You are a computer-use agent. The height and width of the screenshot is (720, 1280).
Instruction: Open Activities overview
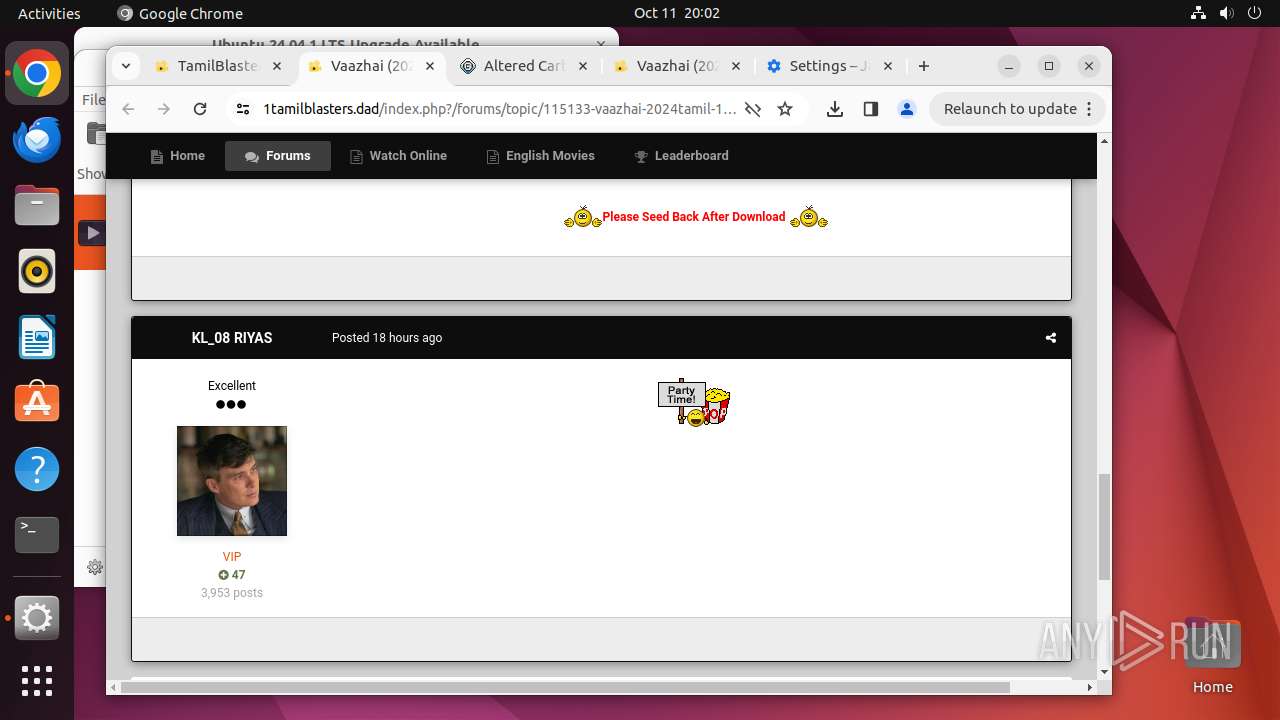coord(49,13)
